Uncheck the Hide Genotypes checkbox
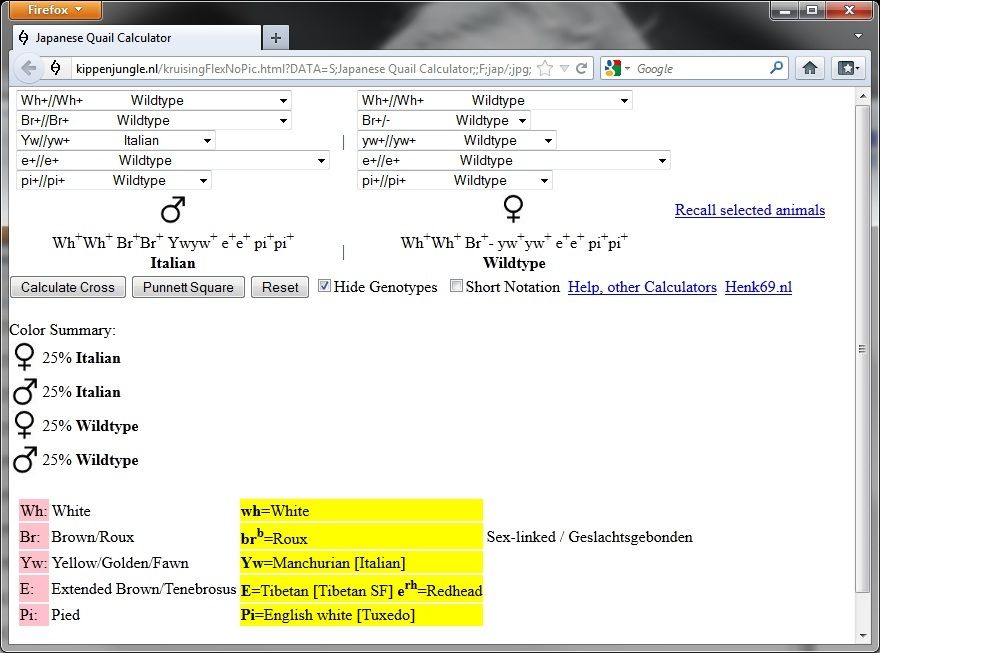The image size is (1008, 653). tap(324, 286)
